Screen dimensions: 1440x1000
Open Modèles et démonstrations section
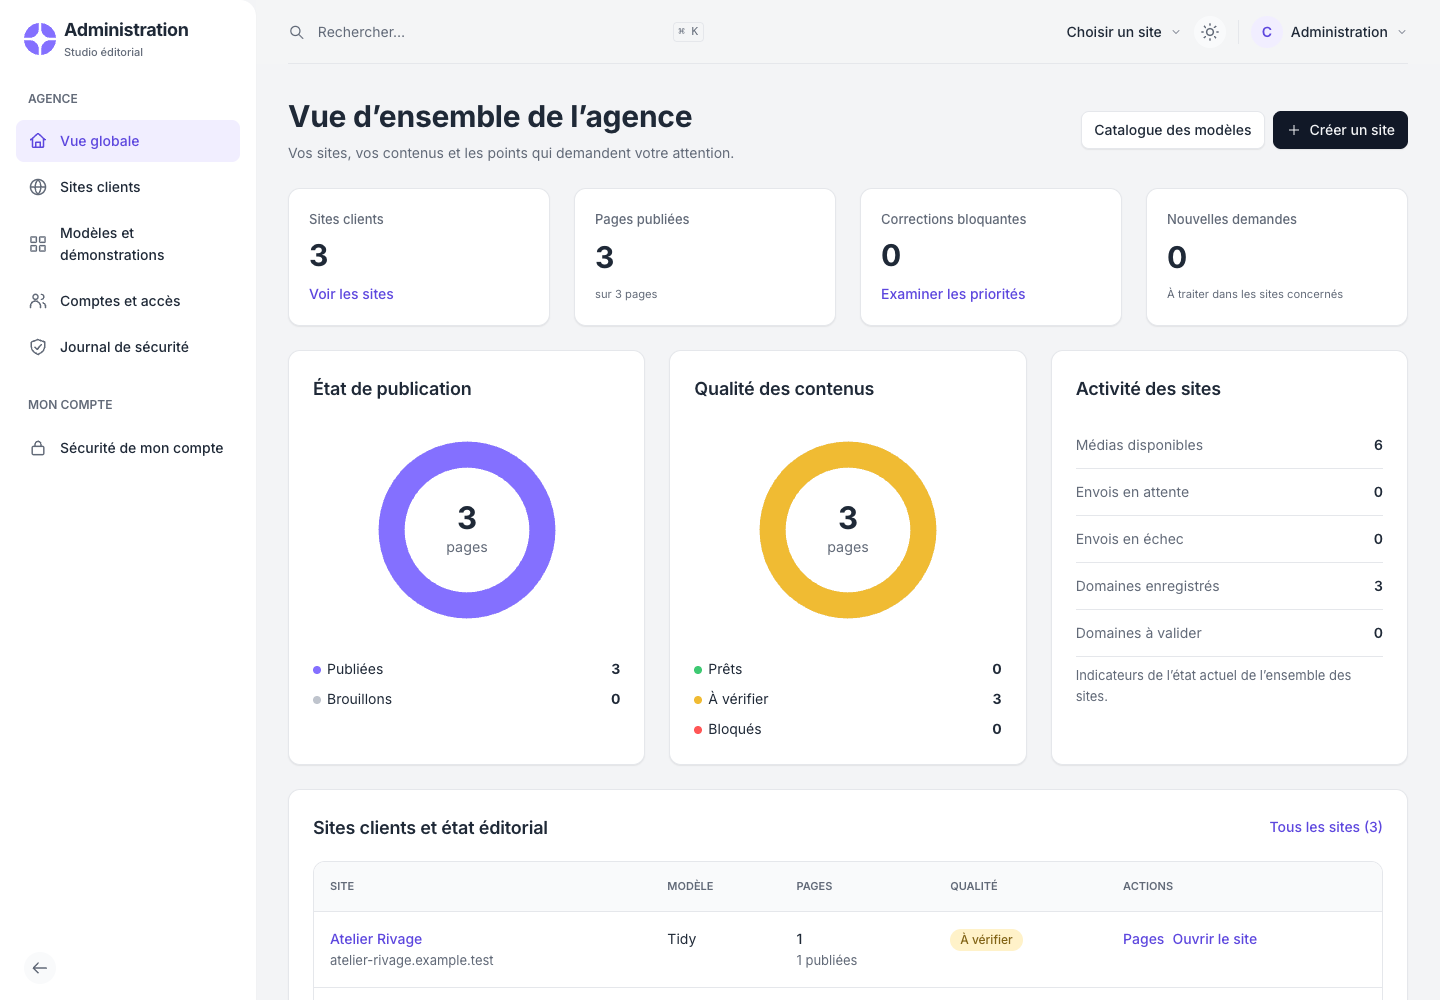pyautogui.click(x=128, y=244)
